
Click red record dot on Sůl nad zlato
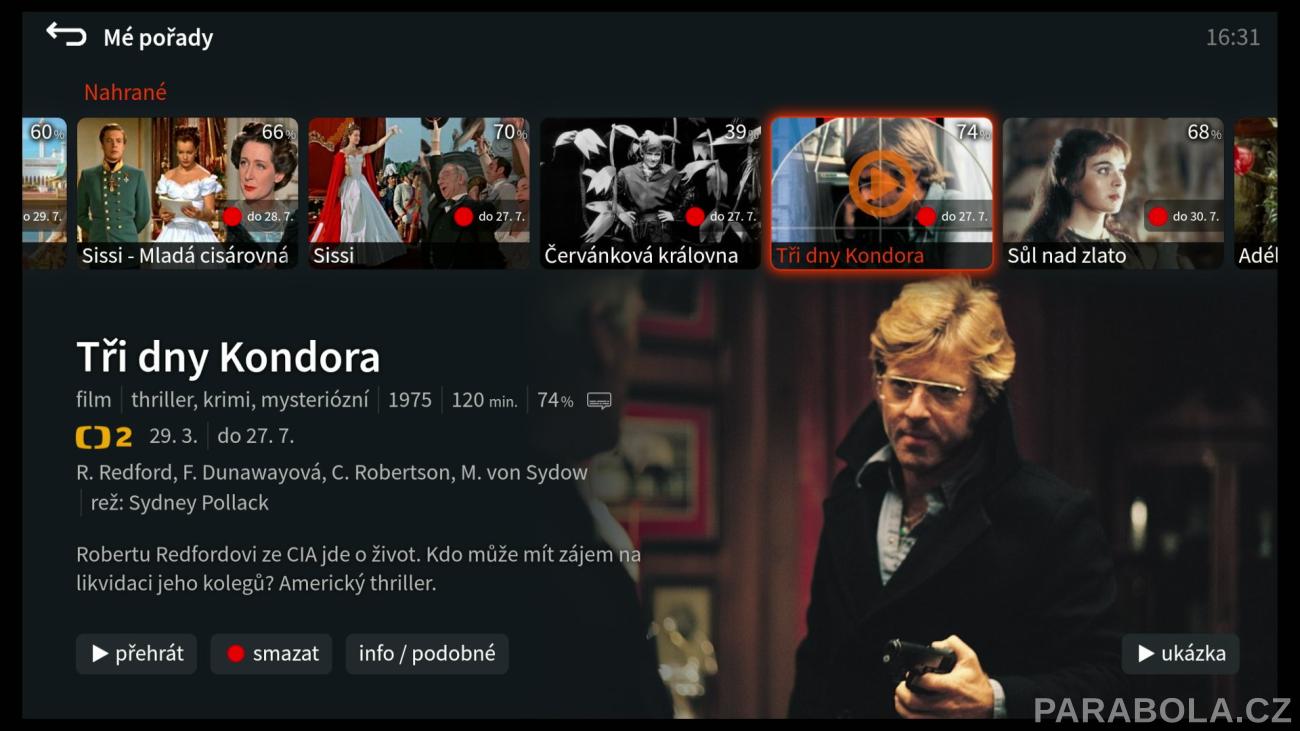1158,216
